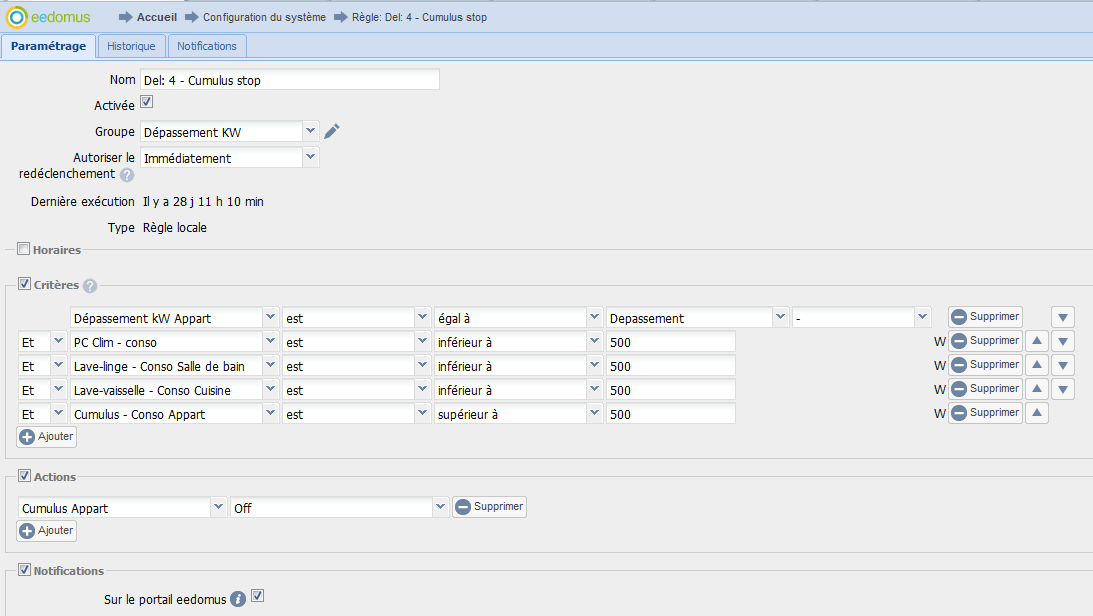Click help icon next to redéclenchement

(127, 175)
